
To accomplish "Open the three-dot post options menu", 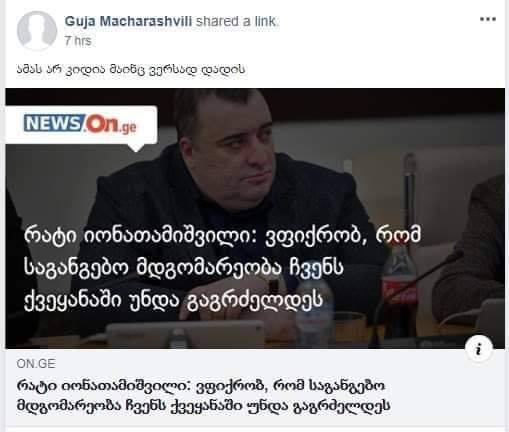I will pos(488,19).
